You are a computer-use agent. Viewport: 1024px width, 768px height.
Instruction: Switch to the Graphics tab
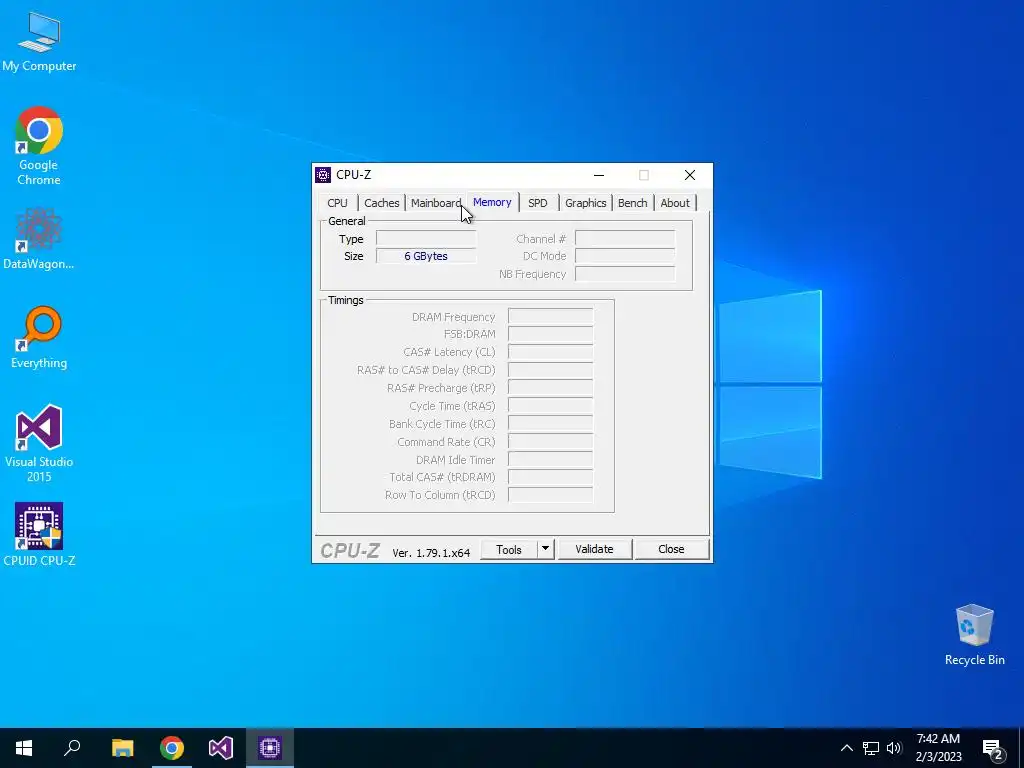coord(586,203)
